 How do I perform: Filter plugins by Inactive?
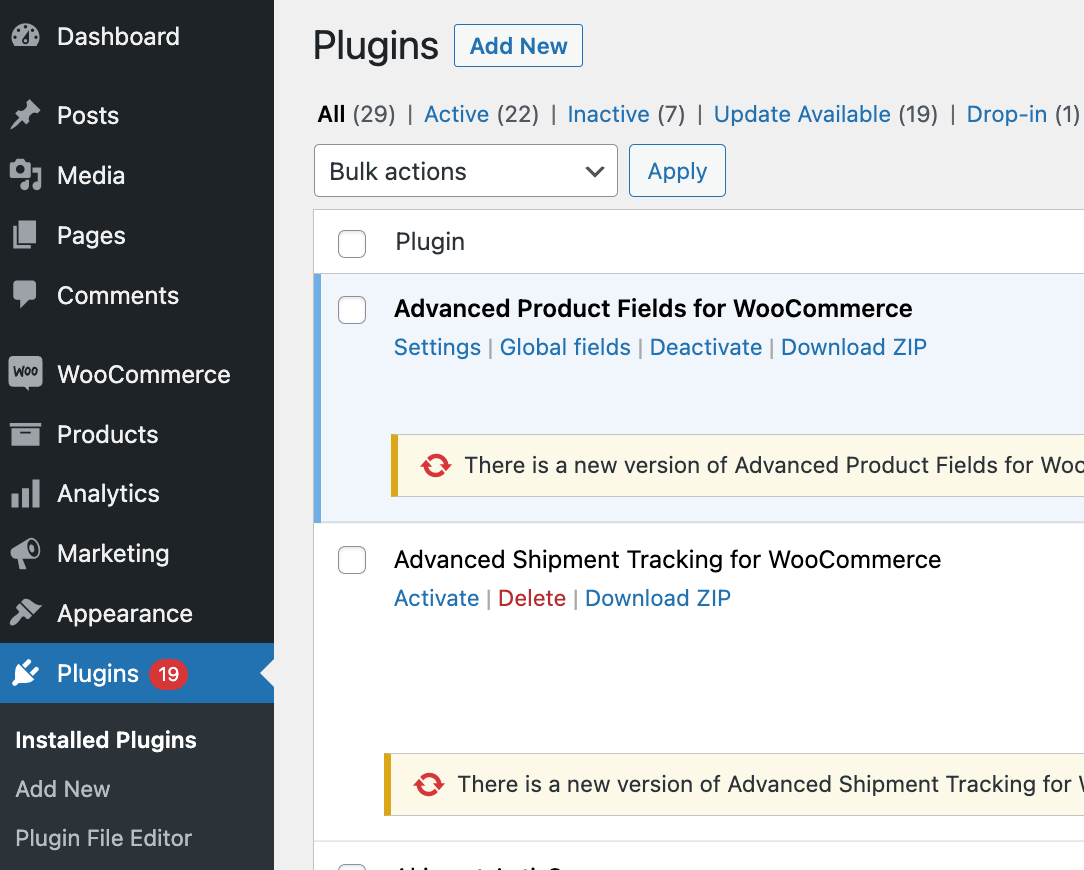point(608,114)
